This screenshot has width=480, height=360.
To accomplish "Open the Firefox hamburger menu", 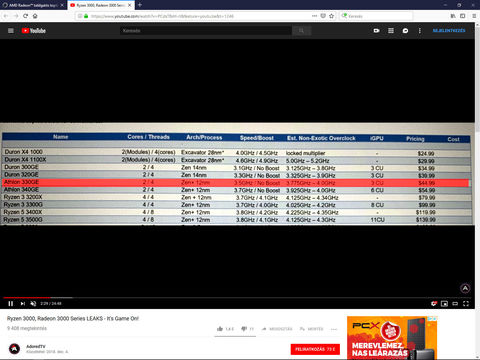I will tap(474, 16).
